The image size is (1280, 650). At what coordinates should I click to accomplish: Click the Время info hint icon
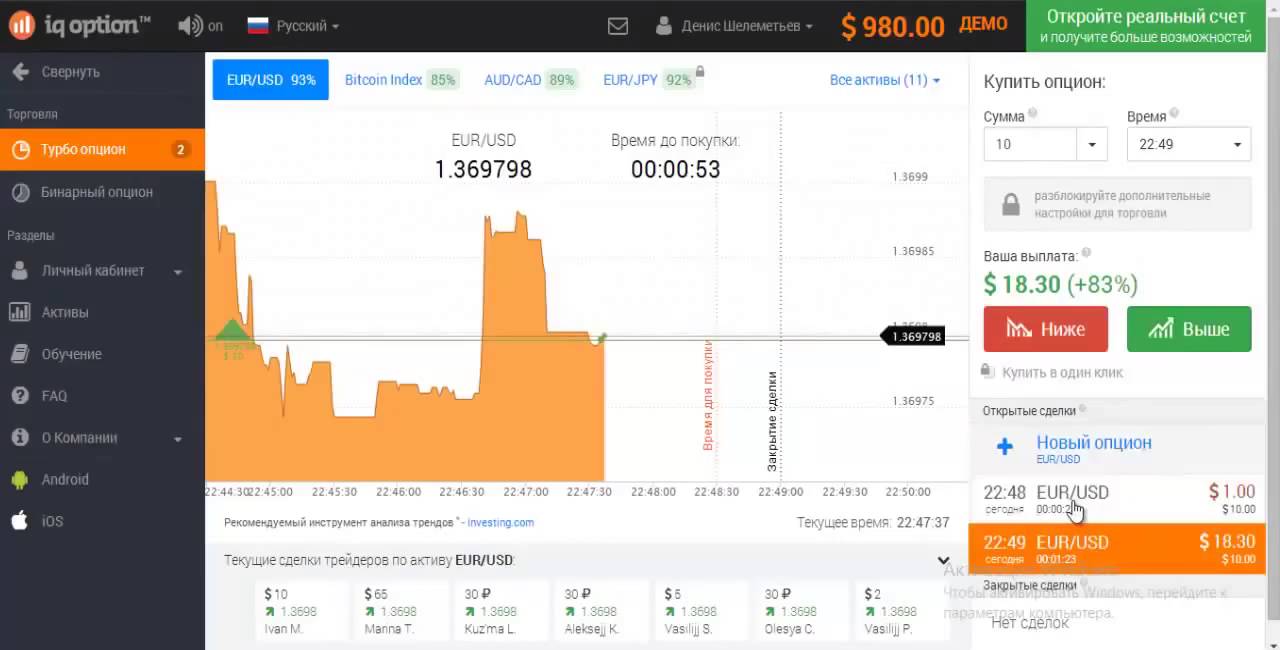(1174, 114)
